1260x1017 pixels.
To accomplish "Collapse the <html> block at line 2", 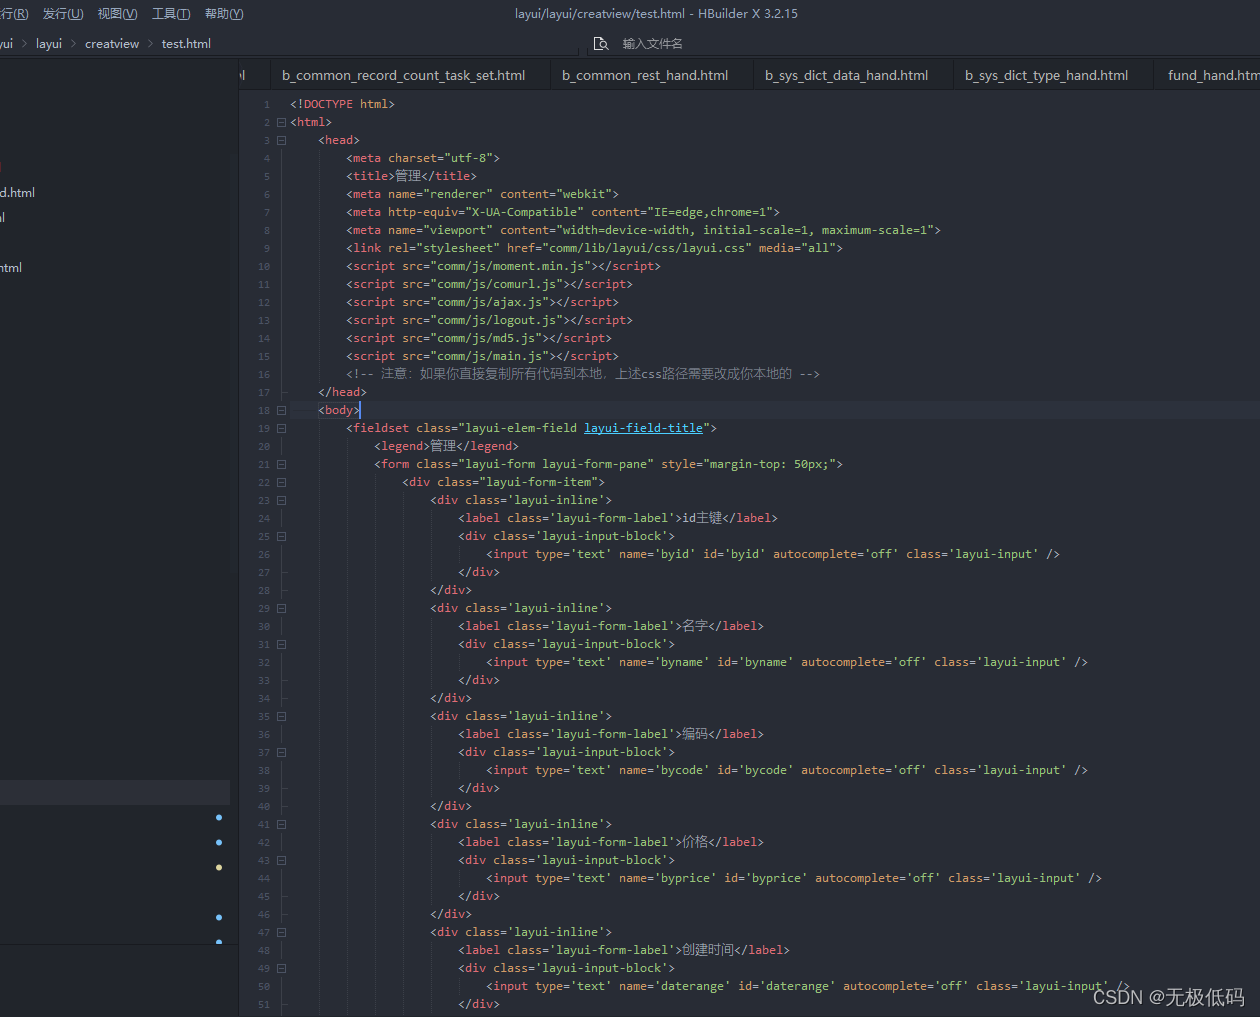I will coord(281,122).
